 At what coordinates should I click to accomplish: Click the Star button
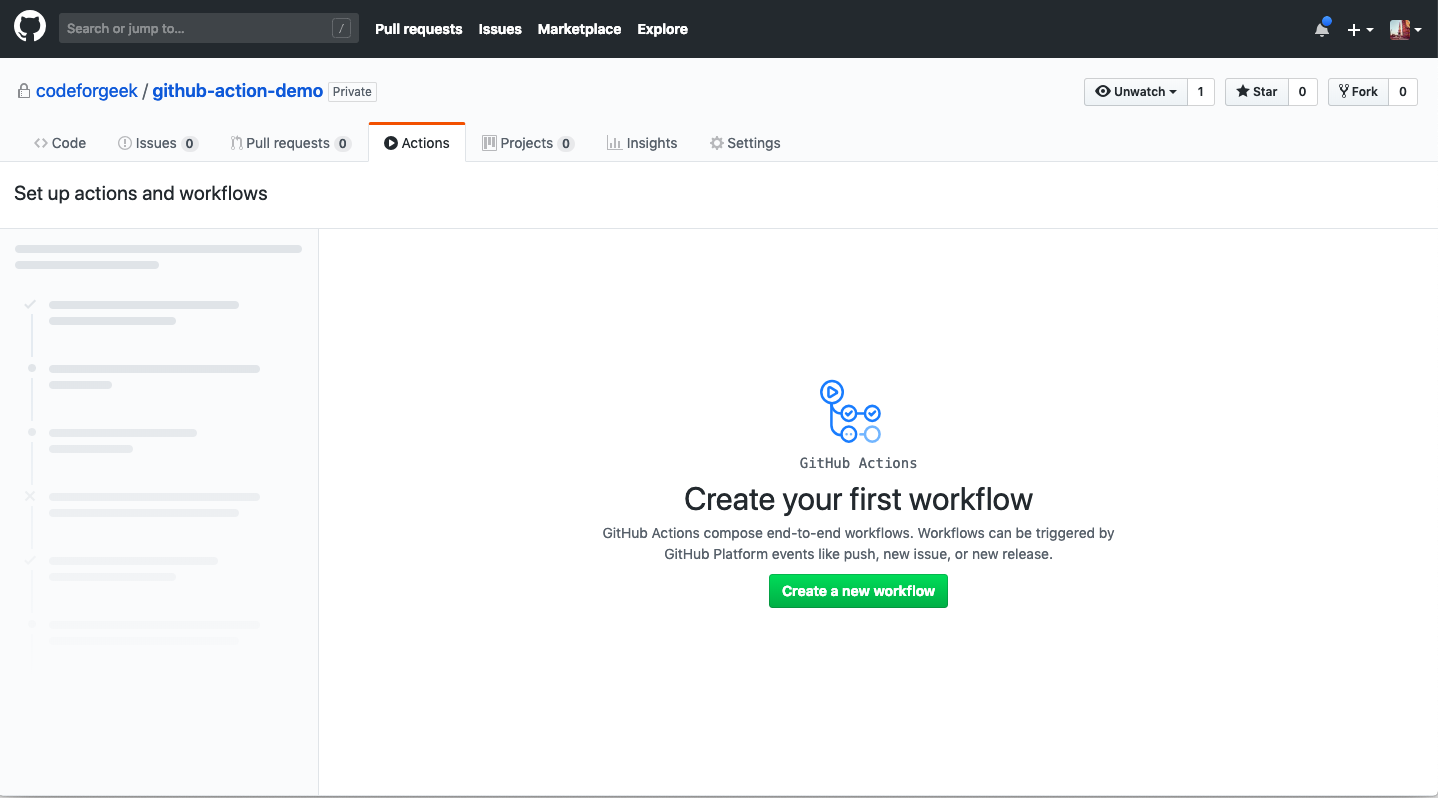tap(1257, 91)
